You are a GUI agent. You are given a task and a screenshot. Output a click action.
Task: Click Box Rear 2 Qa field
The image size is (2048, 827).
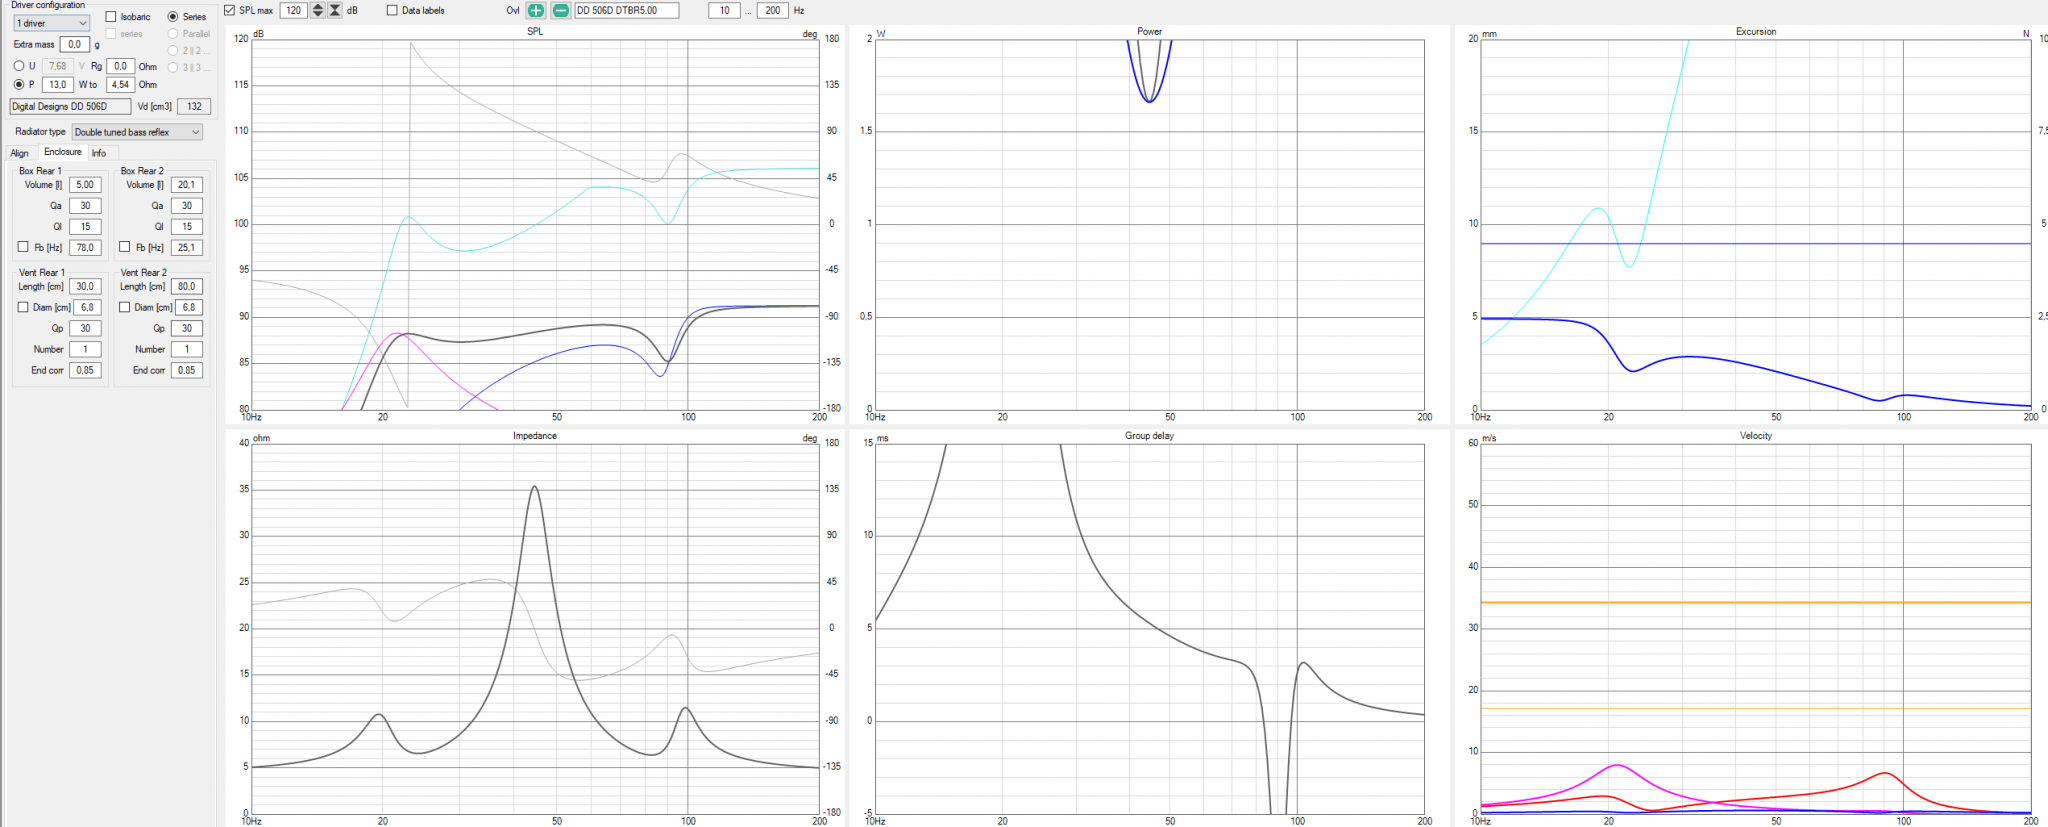(187, 206)
